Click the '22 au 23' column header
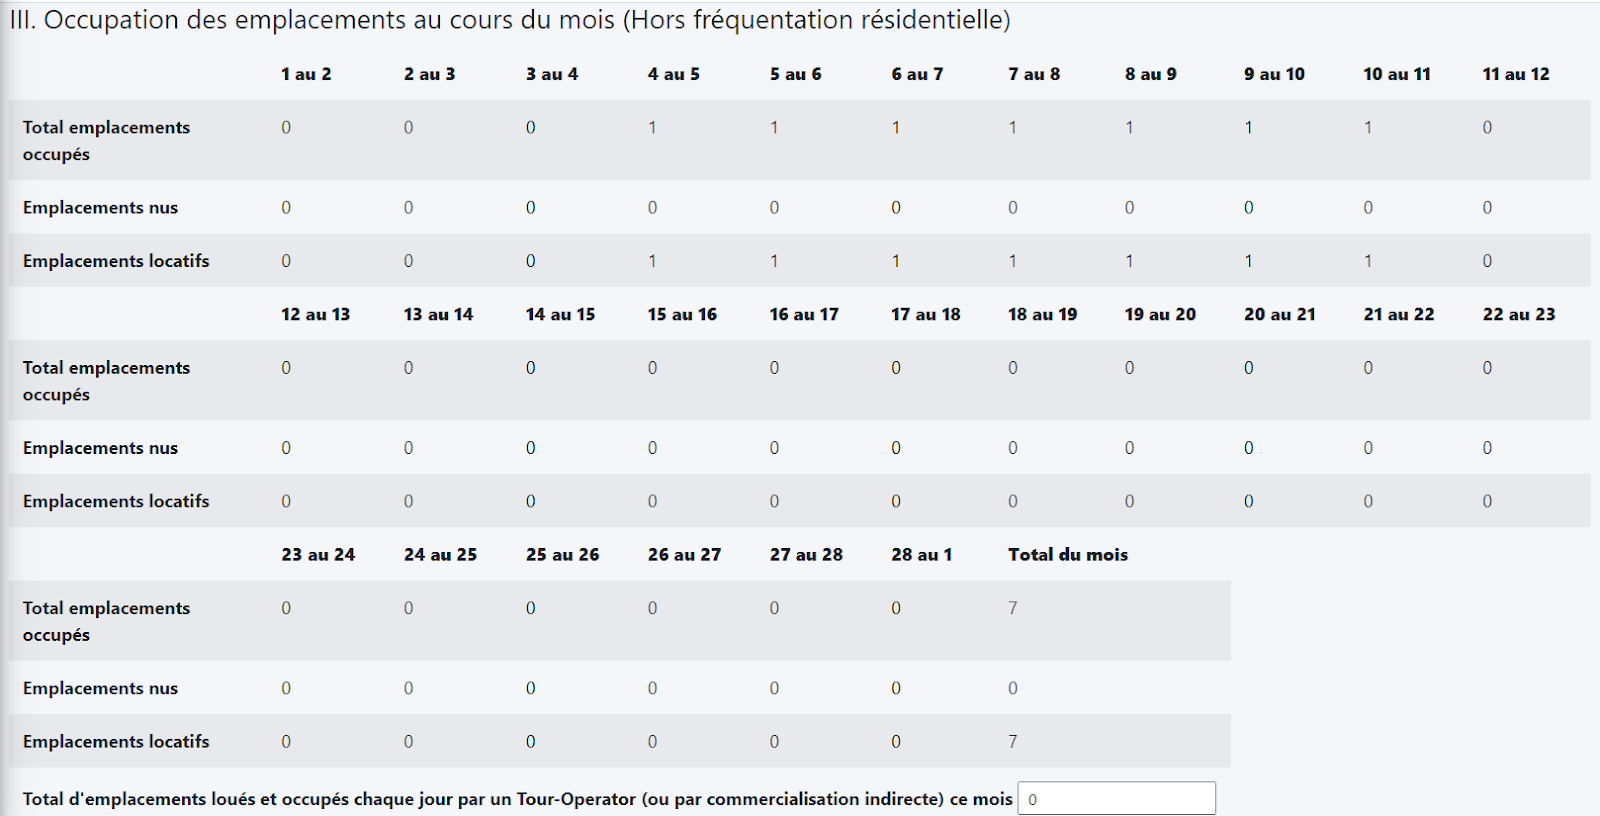Screen dimensions: 1600x816 click(x=1518, y=314)
